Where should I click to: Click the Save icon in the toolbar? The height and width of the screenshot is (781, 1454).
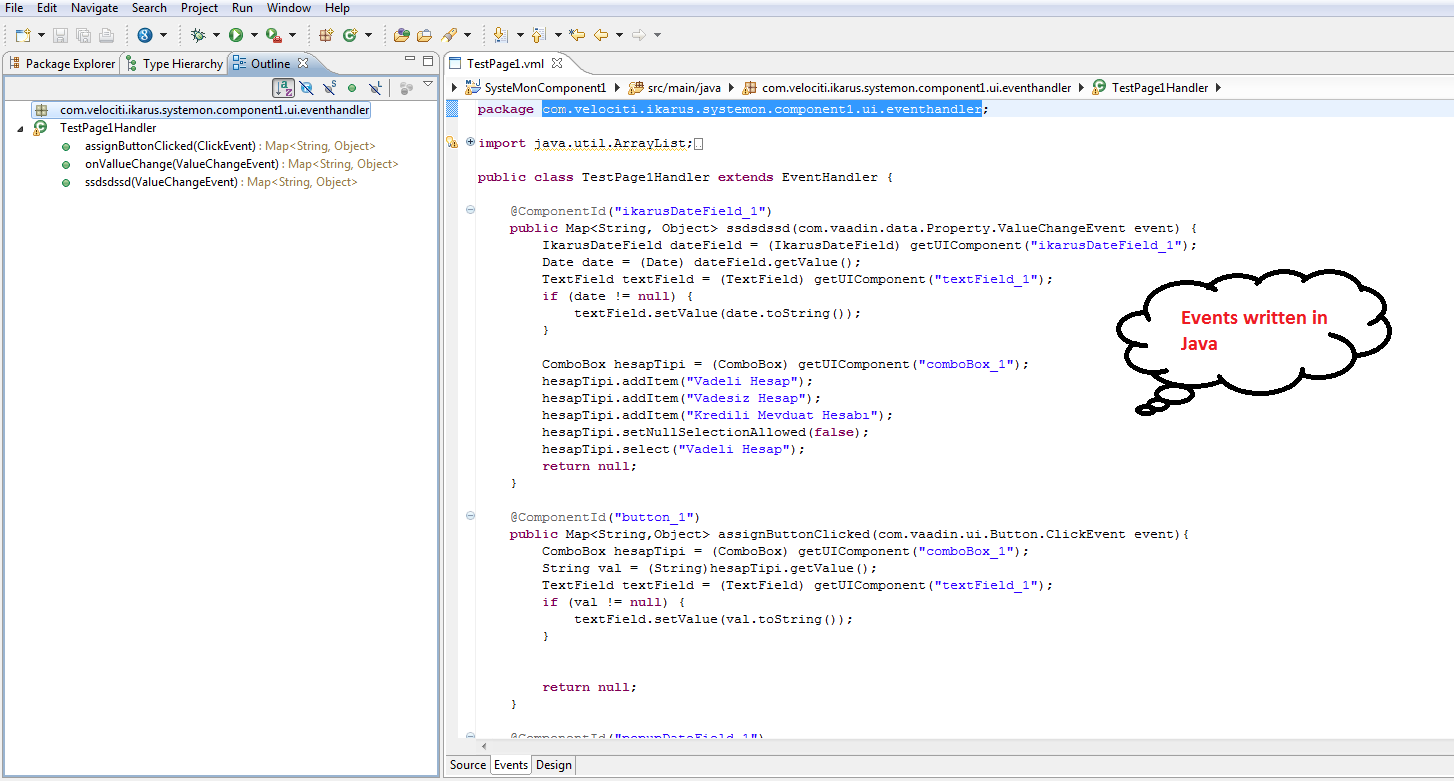click(60, 35)
